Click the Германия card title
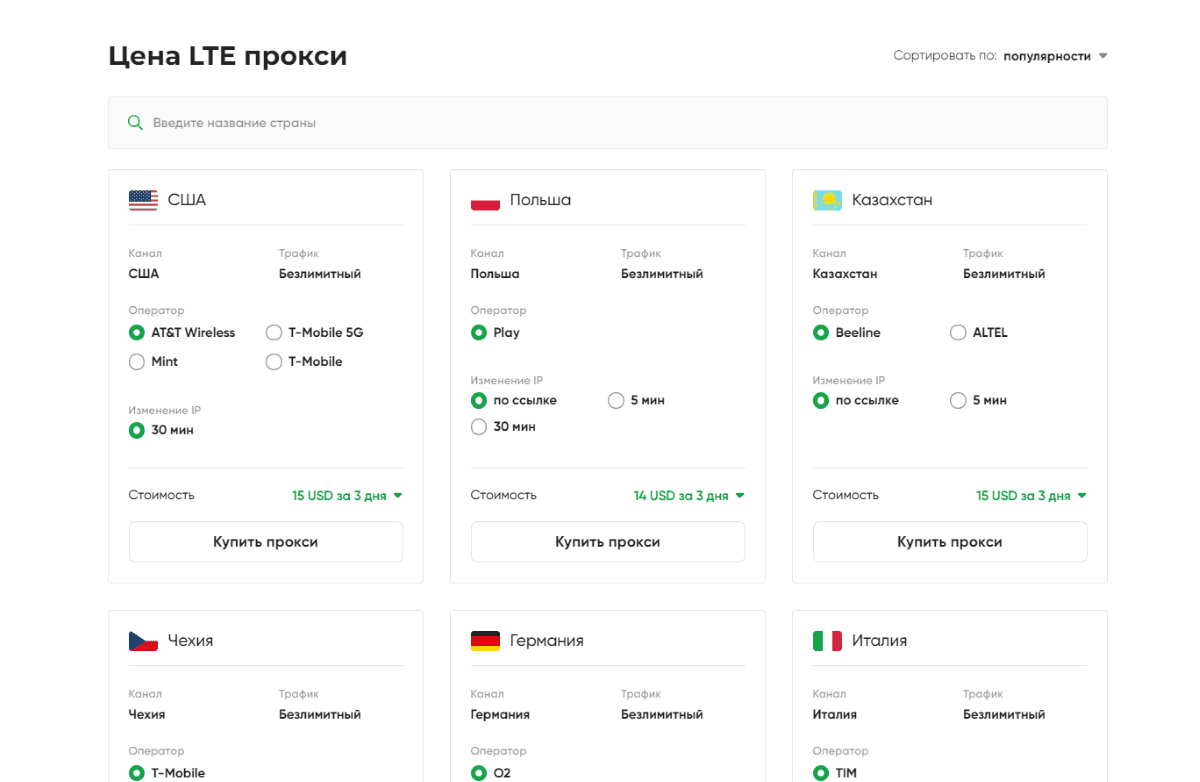The image size is (1200, 782). pyautogui.click(x=547, y=641)
